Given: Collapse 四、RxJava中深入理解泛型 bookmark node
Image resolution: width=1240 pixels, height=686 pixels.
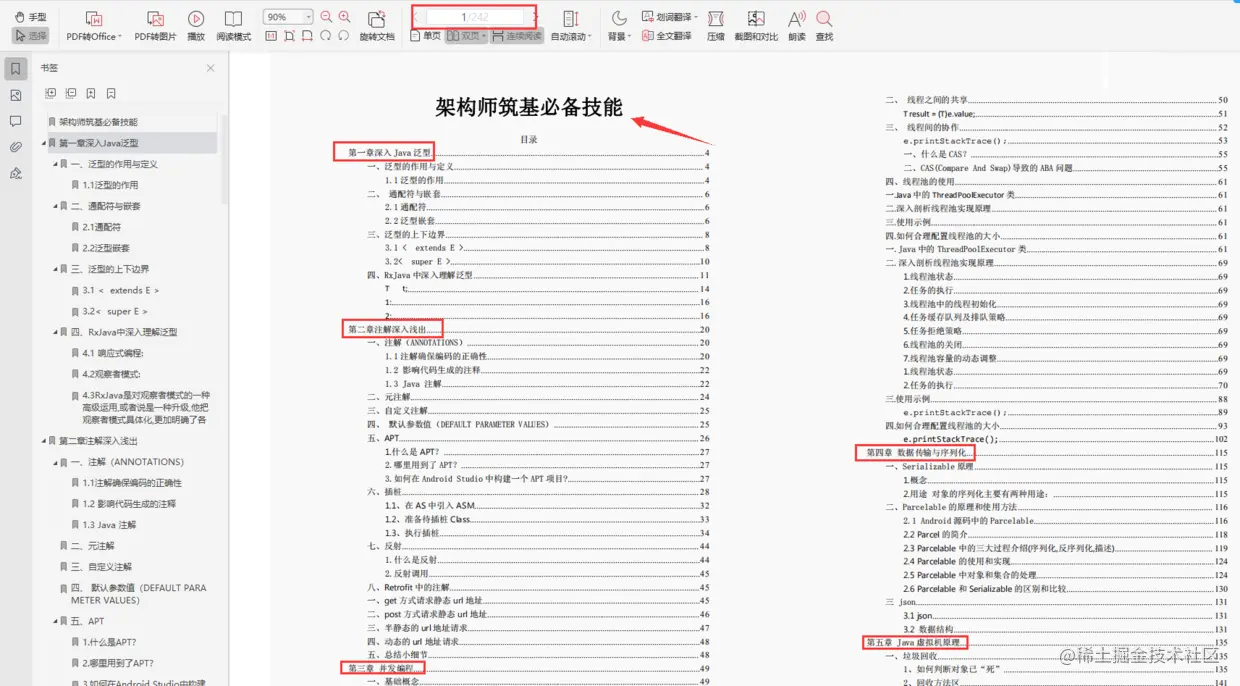Looking at the screenshot, I should click(x=56, y=332).
